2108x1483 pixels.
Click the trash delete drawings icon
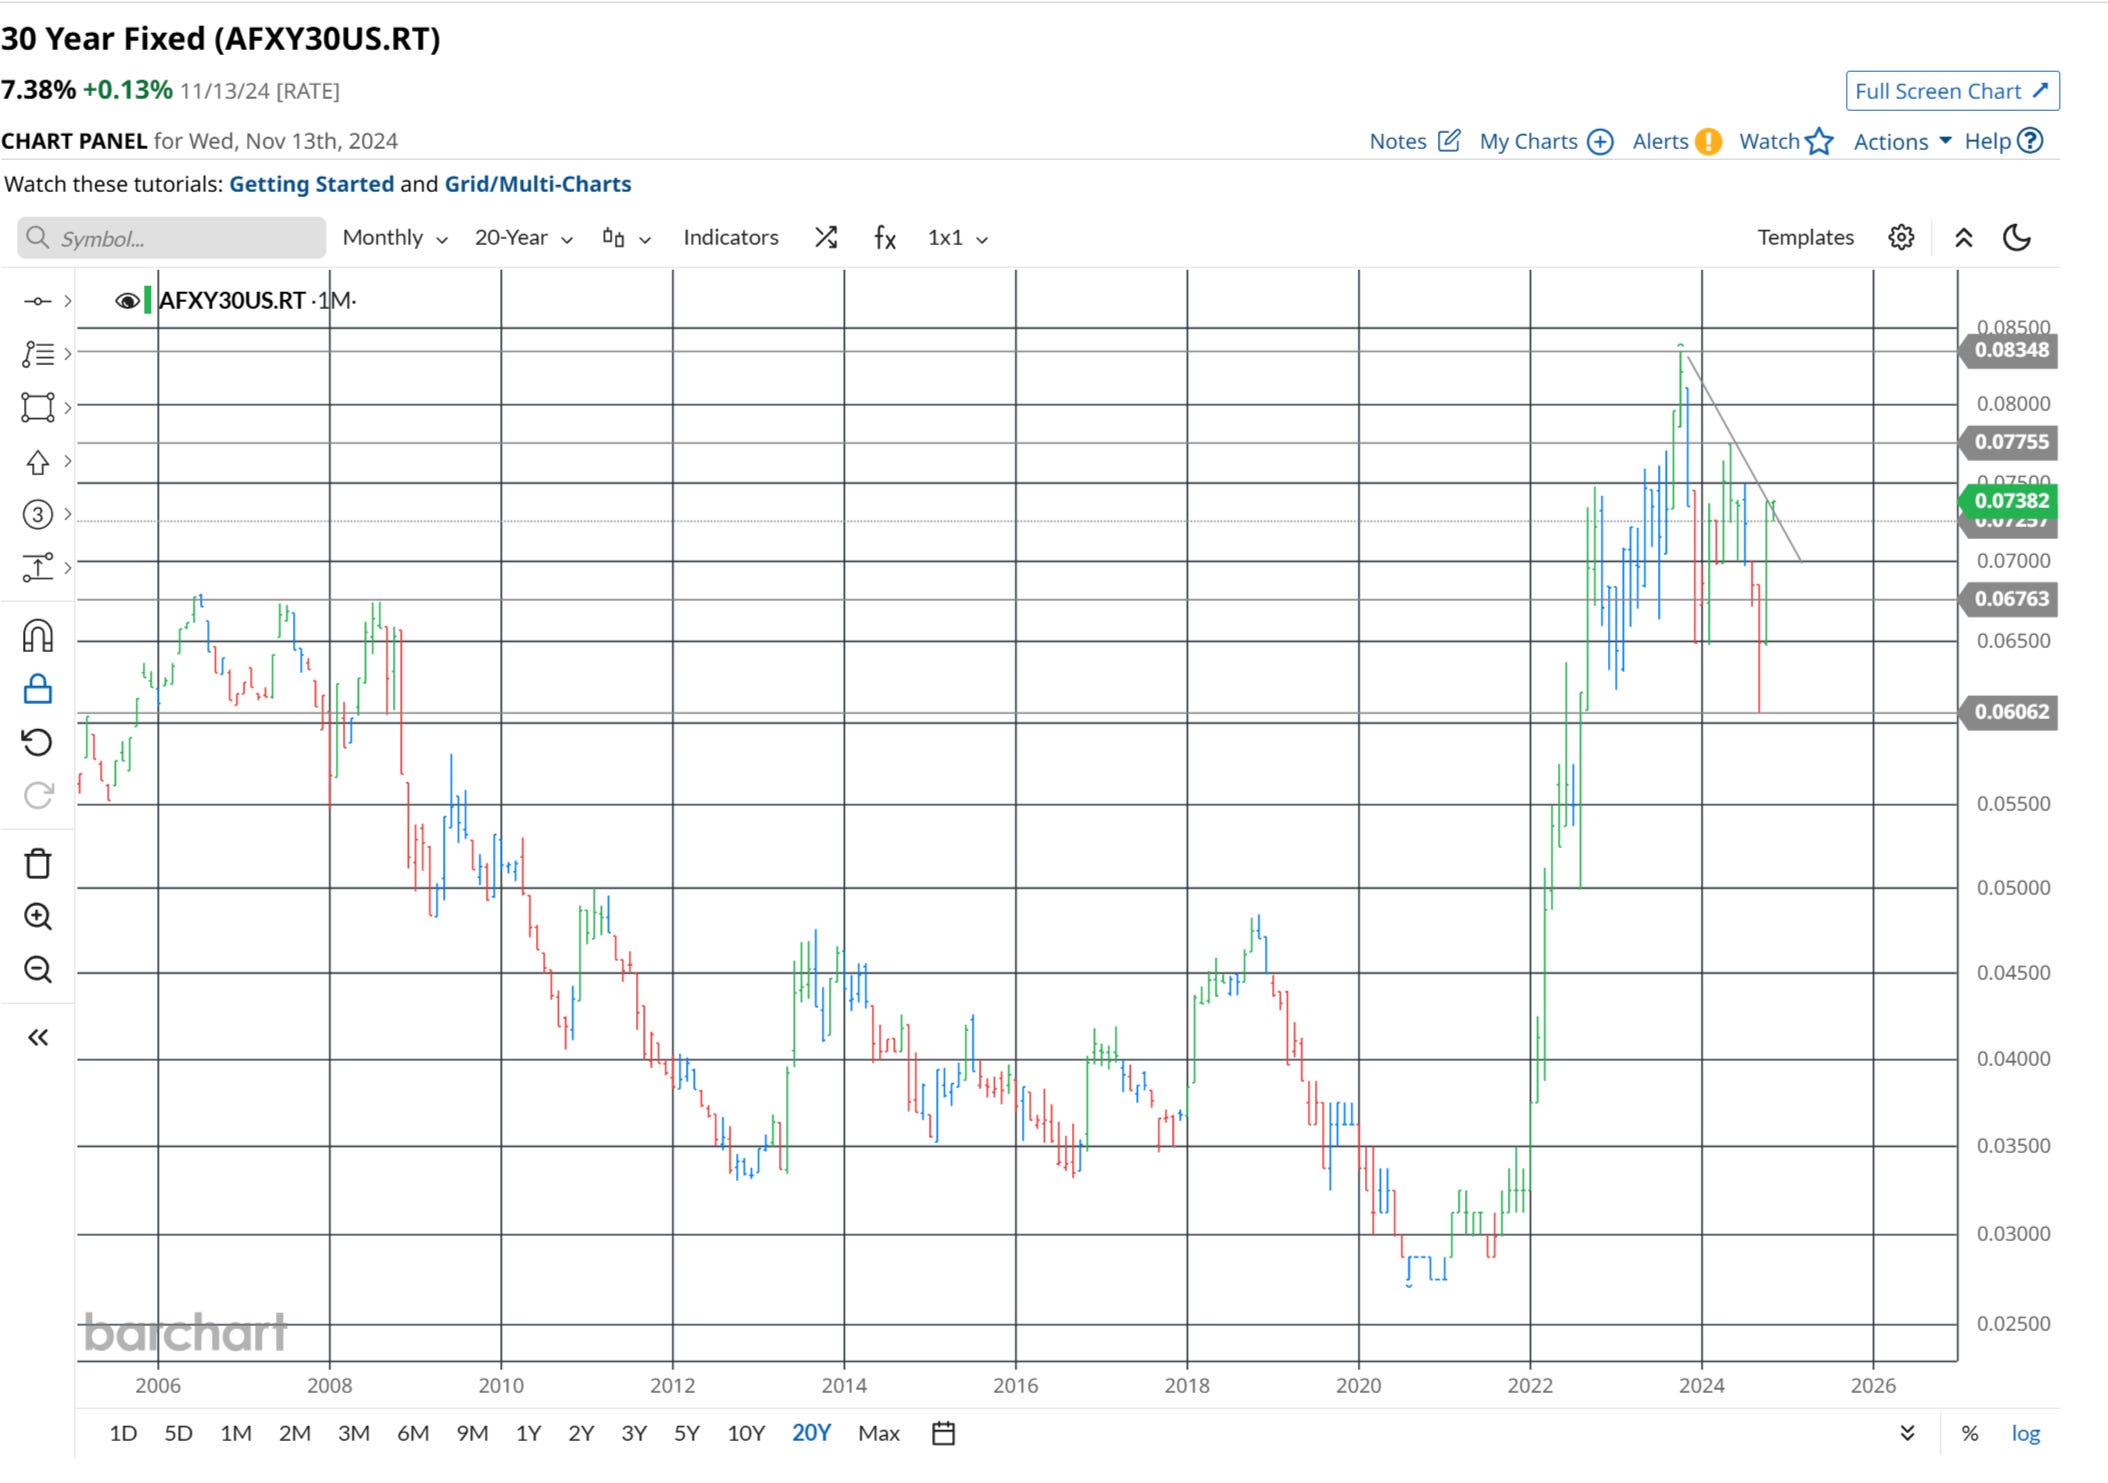38,863
